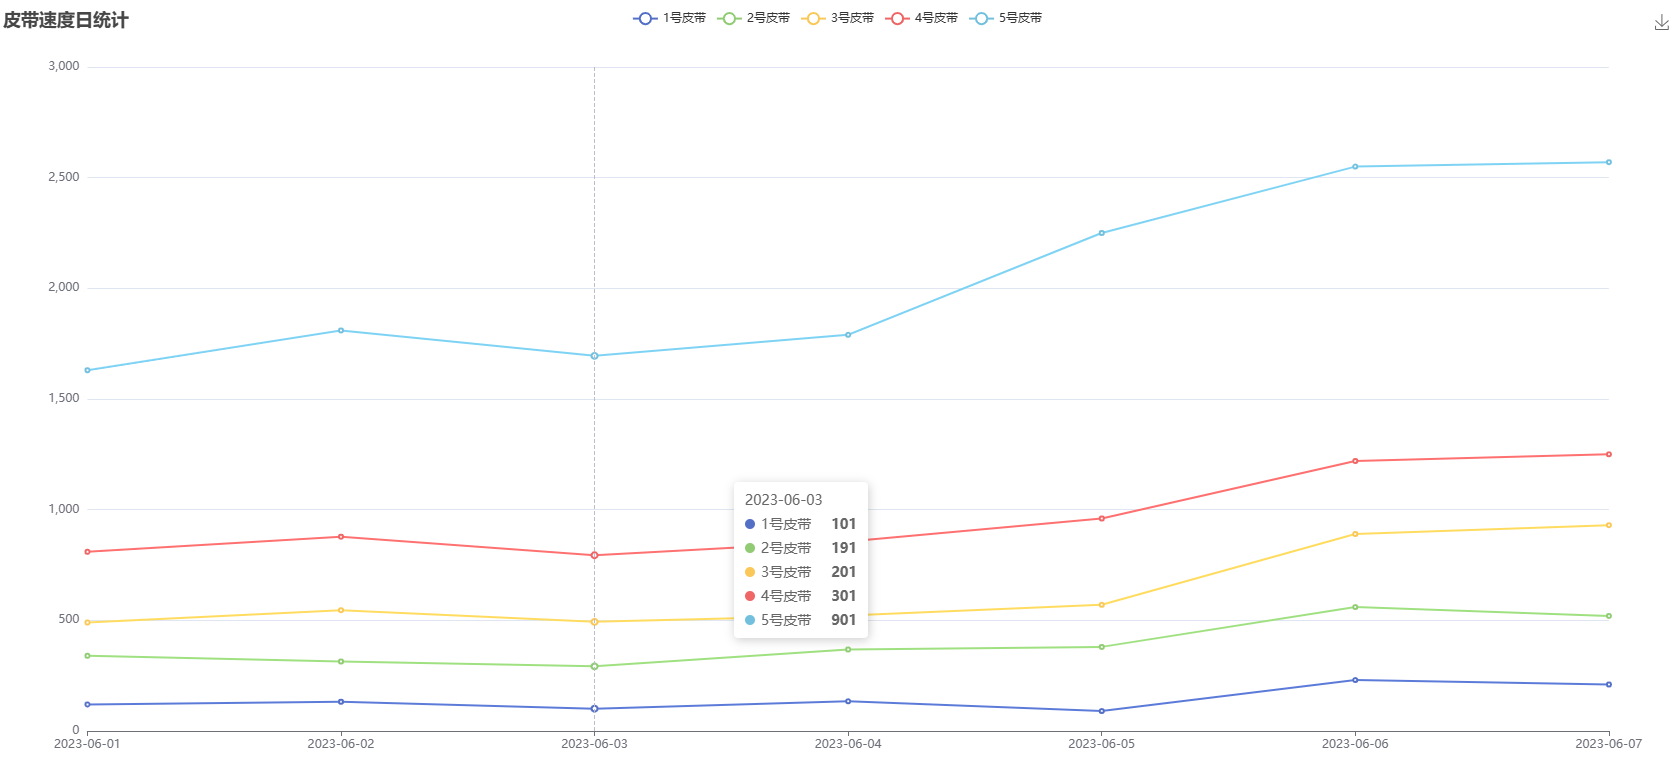Click the 3号皮带 data point on 2023-06-03
Screen dimensions: 1669x763
coord(594,622)
